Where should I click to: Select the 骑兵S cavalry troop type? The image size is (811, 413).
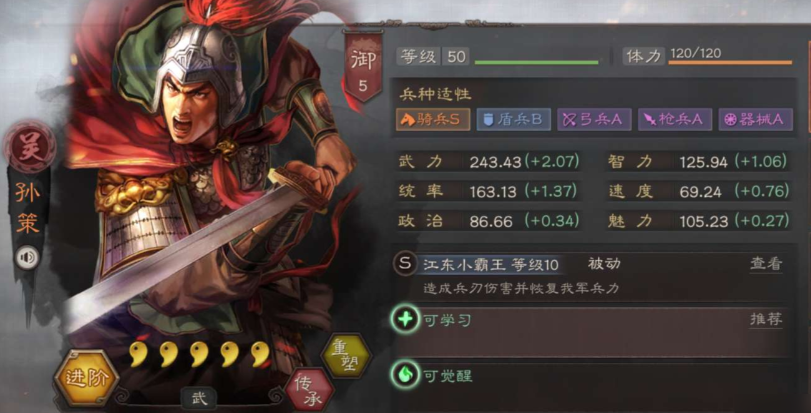(x=433, y=119)
